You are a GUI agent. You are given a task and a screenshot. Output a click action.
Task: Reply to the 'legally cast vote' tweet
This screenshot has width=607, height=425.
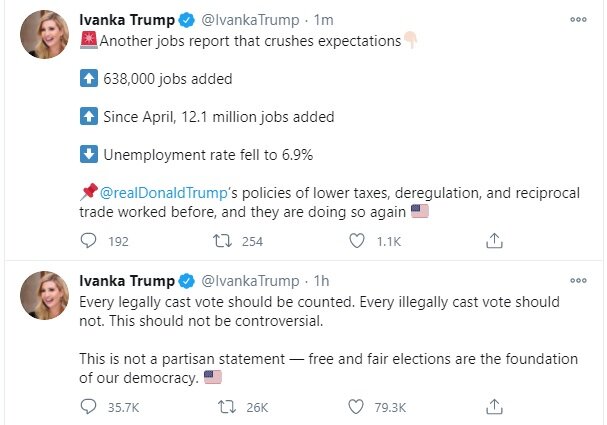(88, 406)
